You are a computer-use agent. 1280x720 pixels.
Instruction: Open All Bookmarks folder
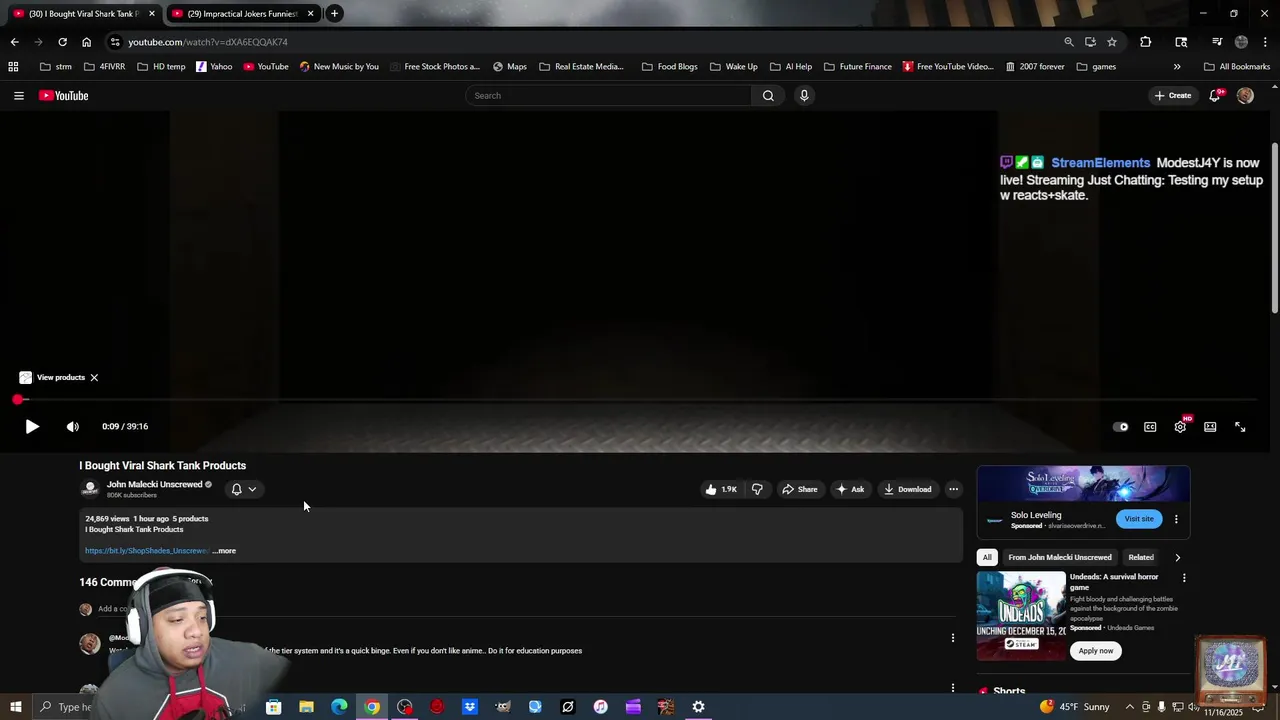click(x=1237, y=67)
